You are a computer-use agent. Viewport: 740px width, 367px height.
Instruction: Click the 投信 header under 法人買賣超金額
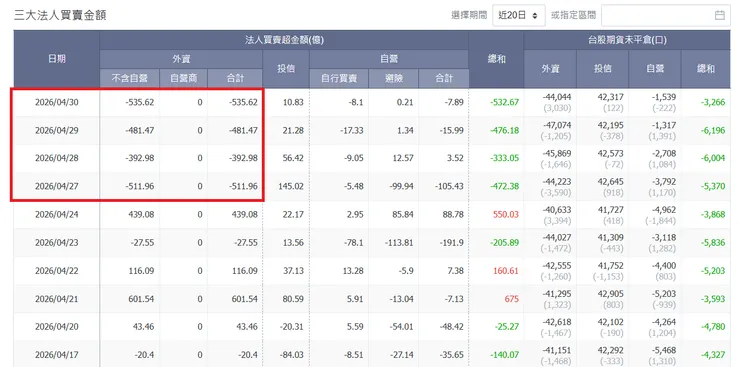click(x=286, y=69)
